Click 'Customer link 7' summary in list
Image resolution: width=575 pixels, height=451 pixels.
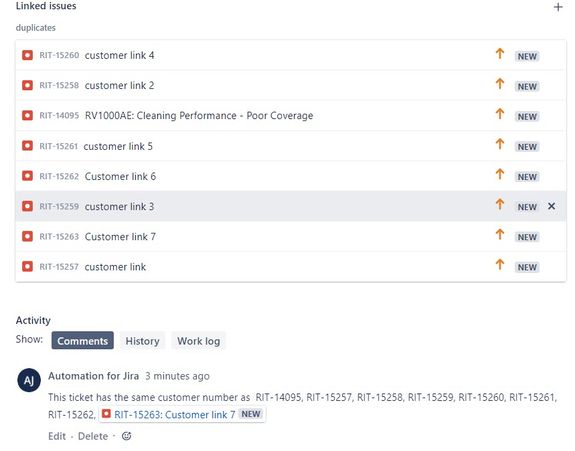120,236
